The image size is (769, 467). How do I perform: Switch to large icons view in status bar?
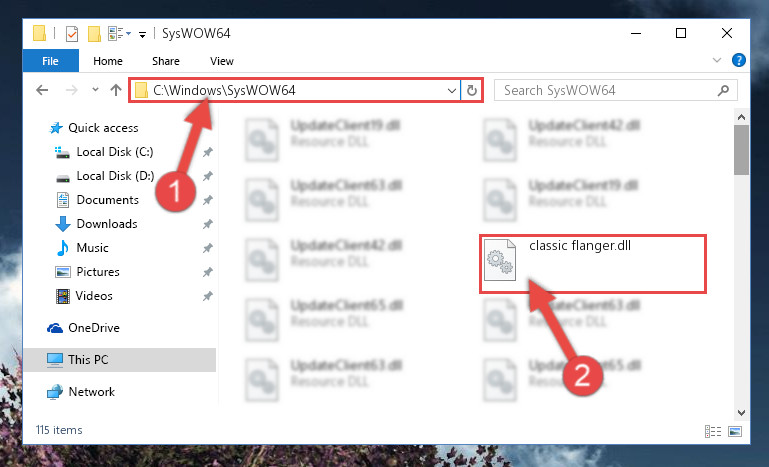(x=735, y=431)
